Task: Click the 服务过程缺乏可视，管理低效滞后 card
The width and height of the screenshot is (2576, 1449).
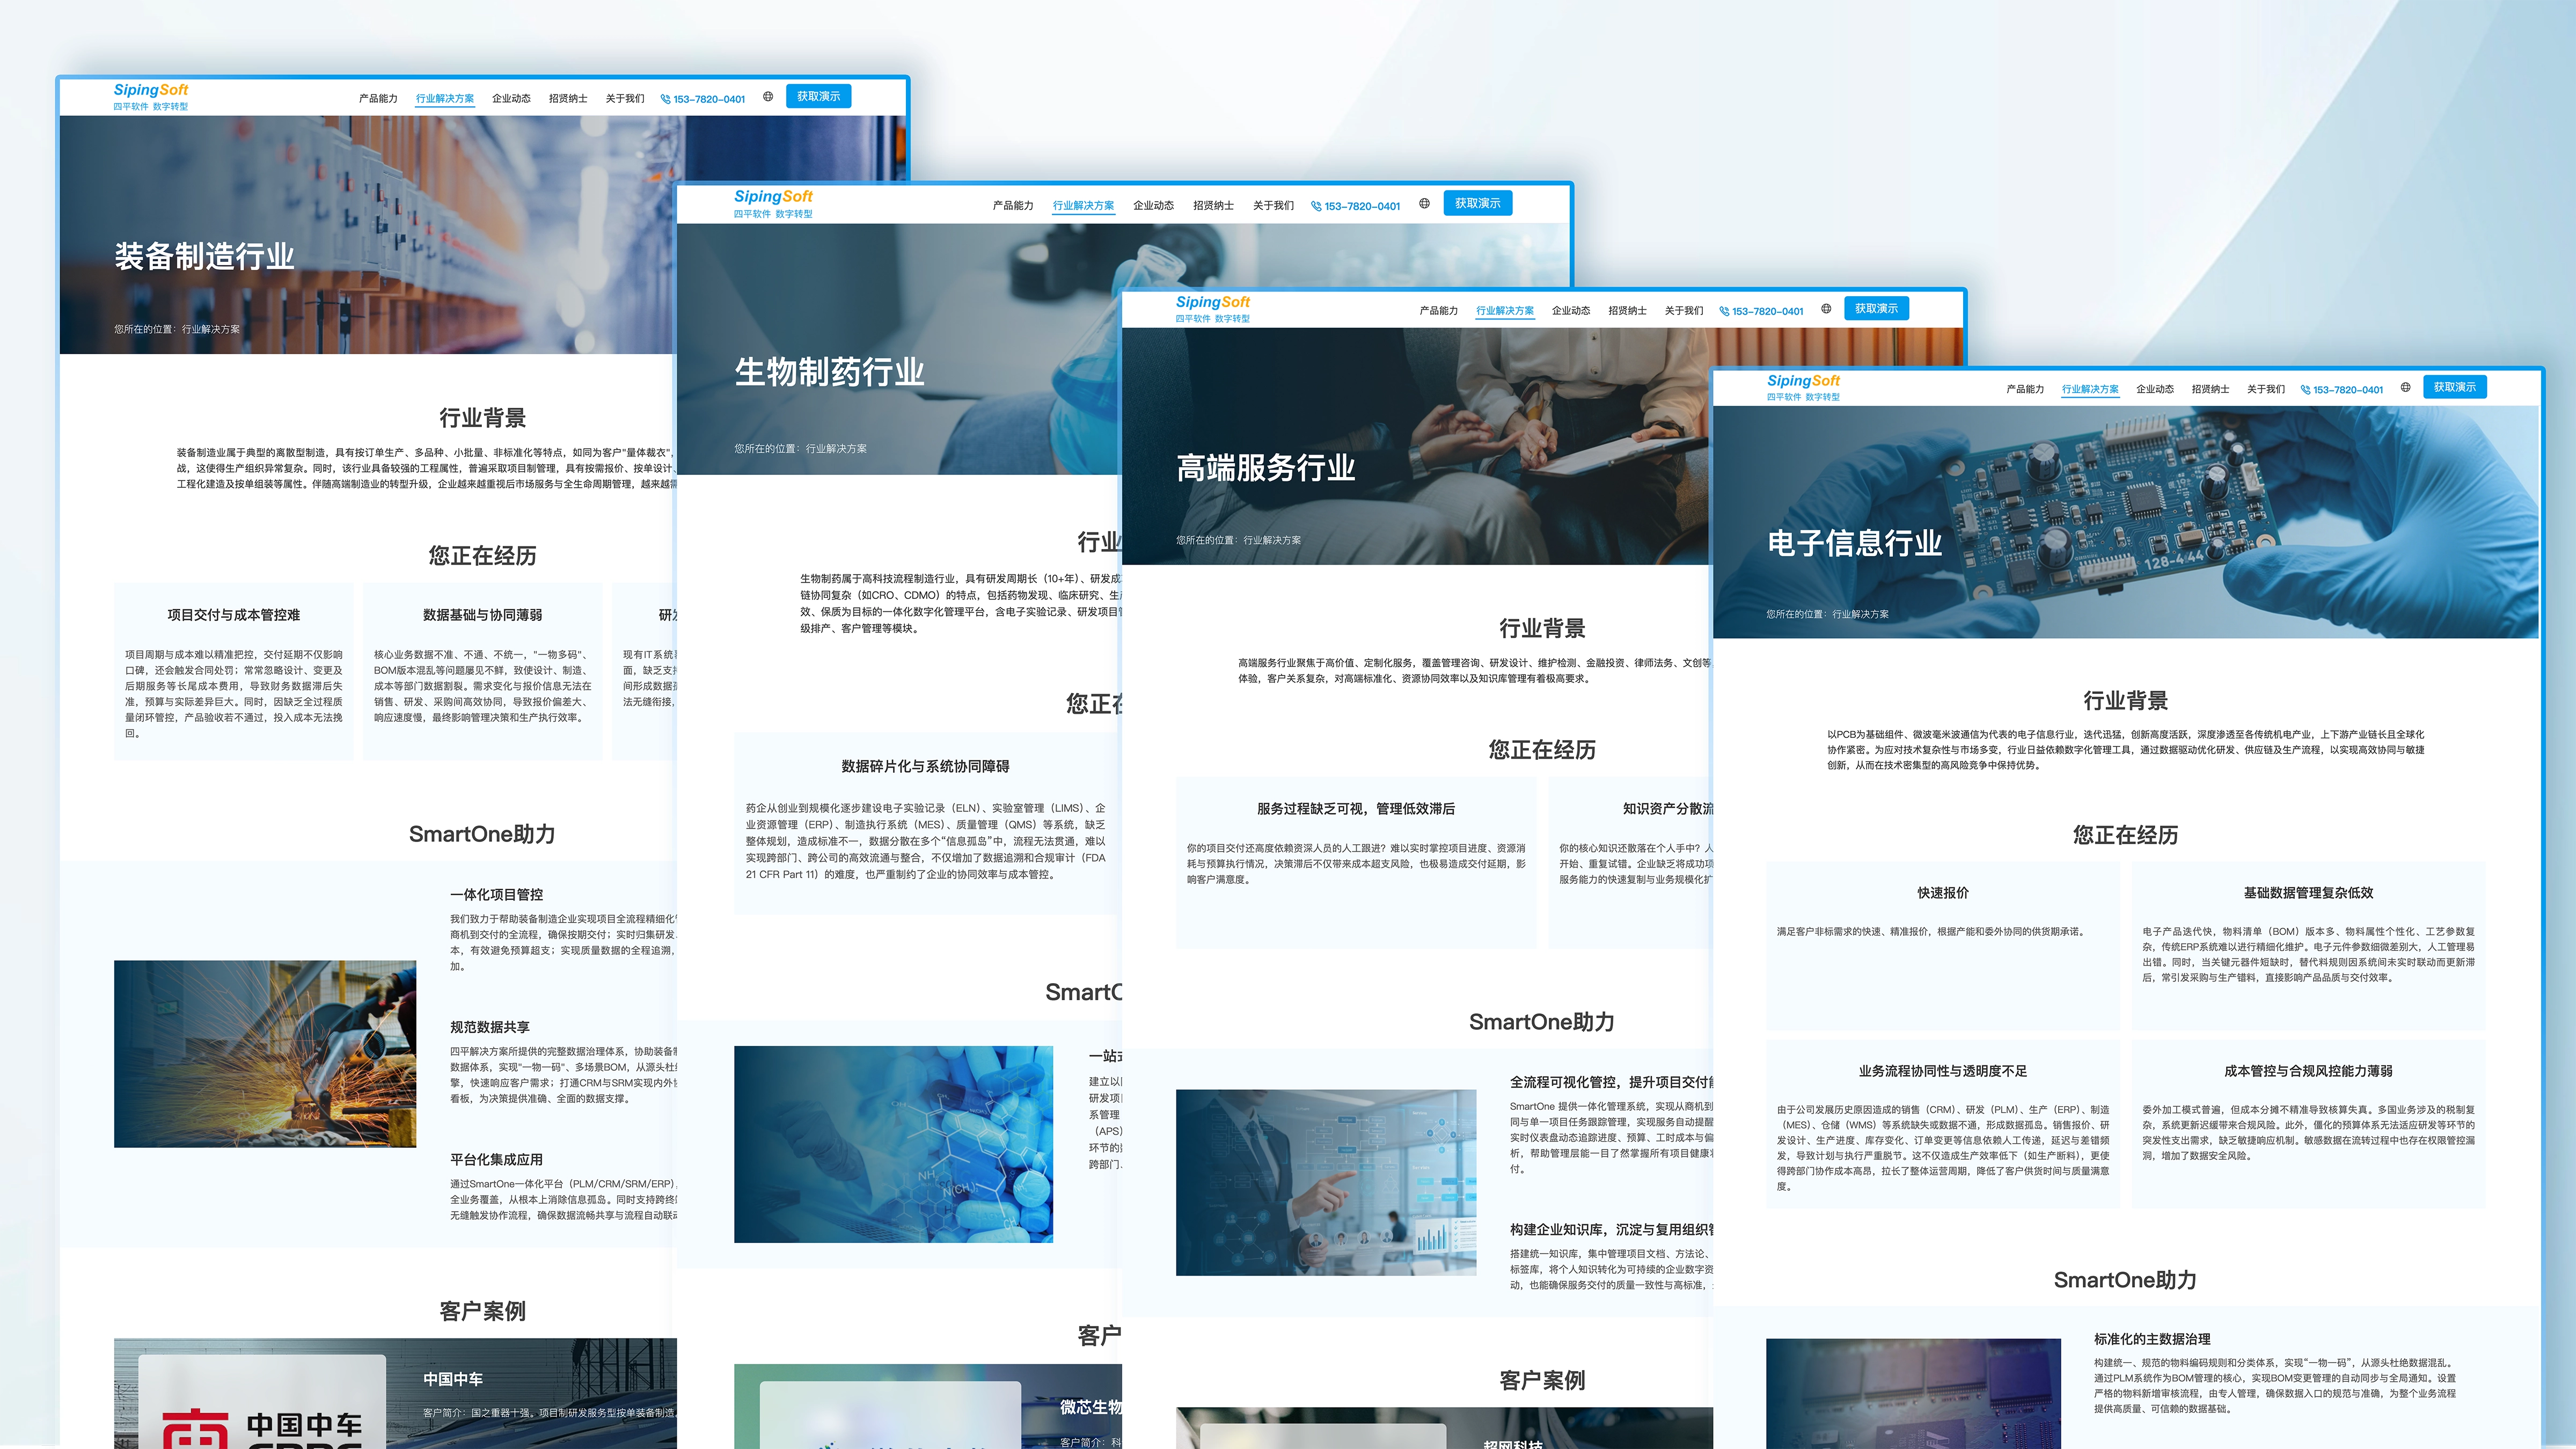Action: click(1356, 863)
